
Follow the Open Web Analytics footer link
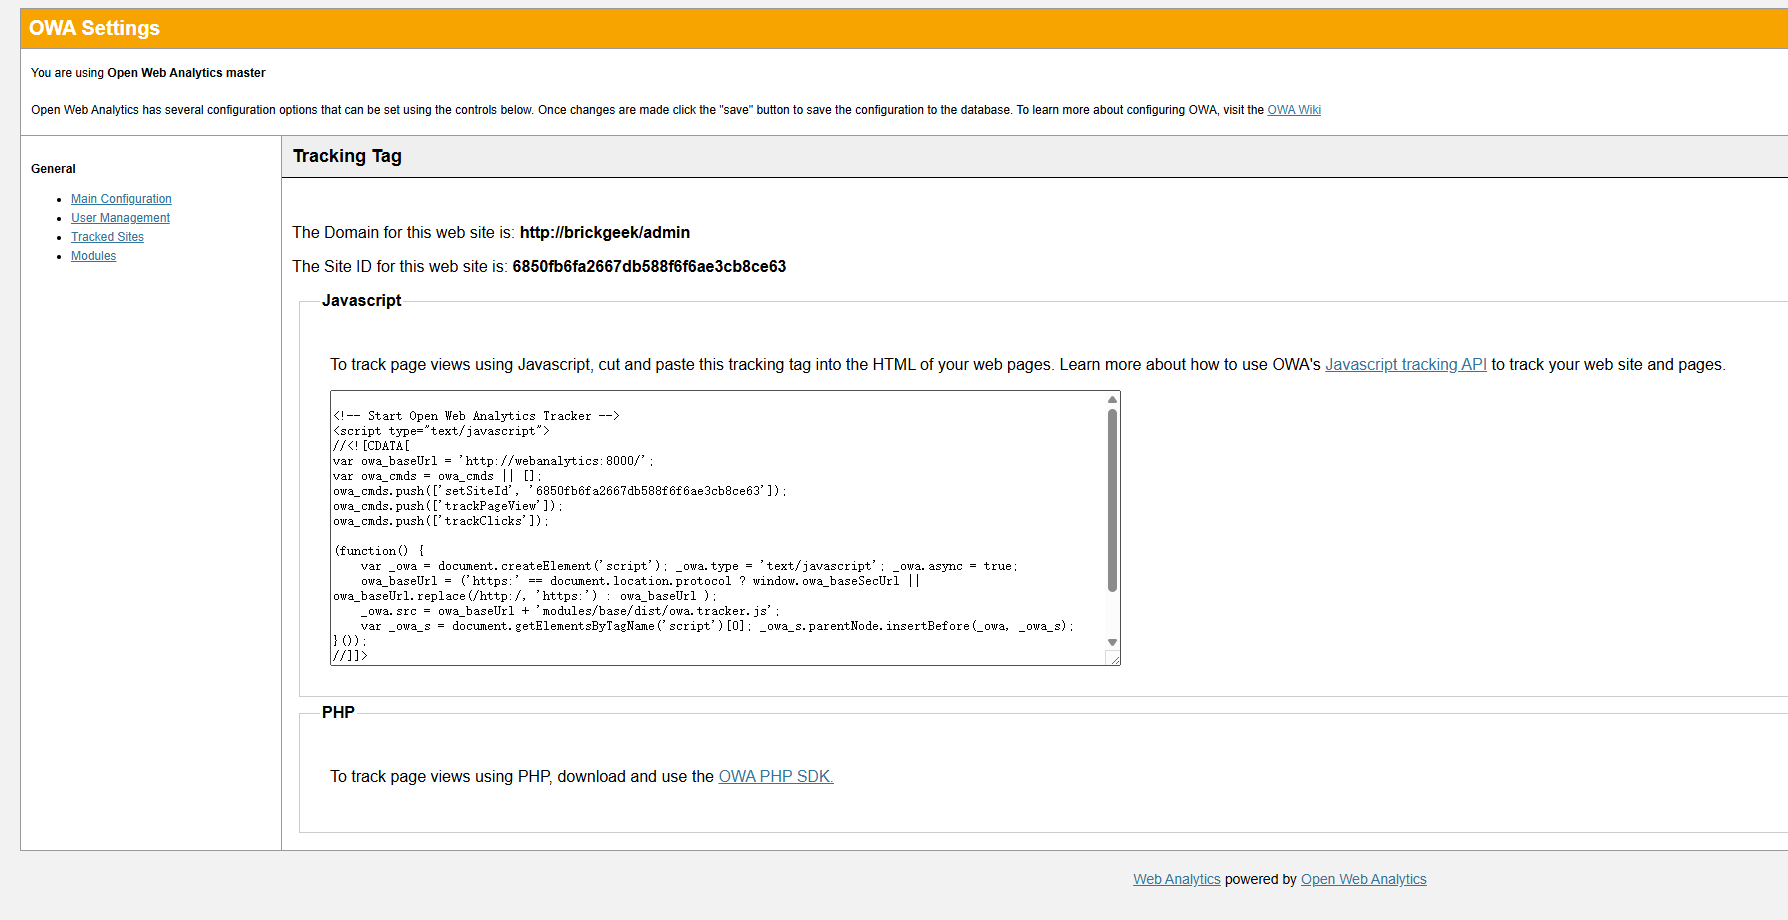(x=1363, y=880)
